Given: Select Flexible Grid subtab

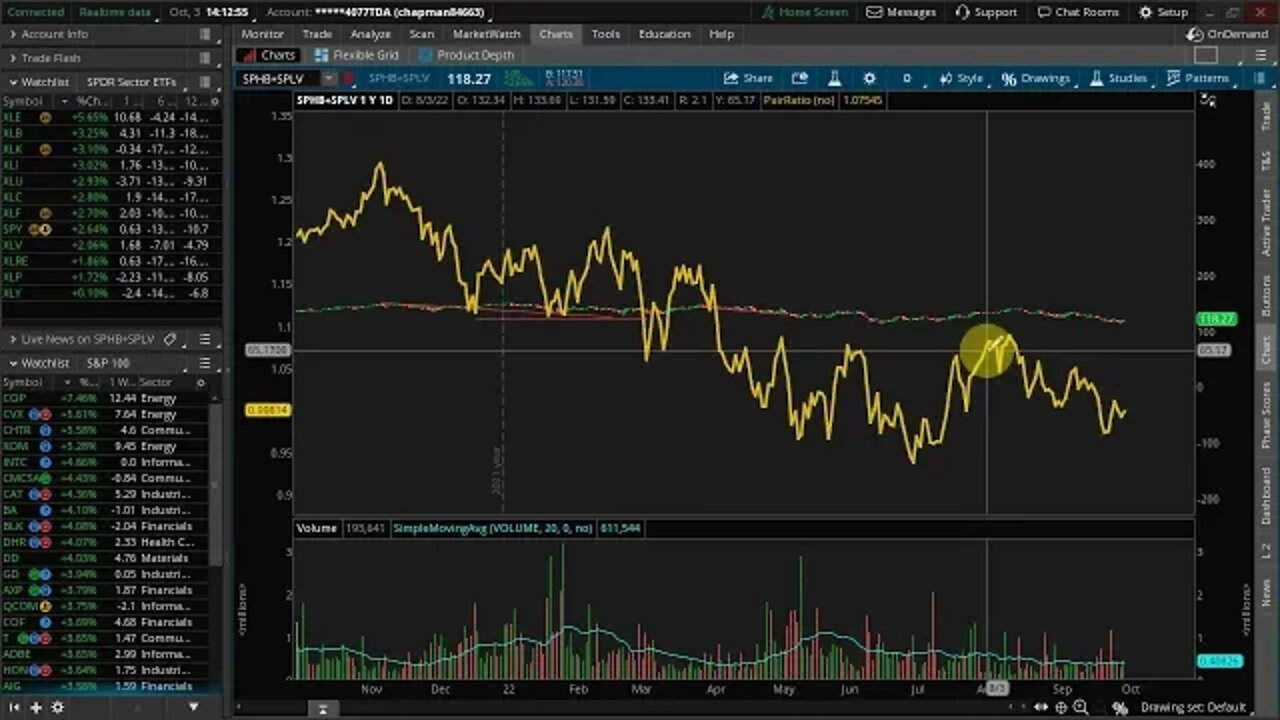Looking at the screenshot, I should (357, 55).
